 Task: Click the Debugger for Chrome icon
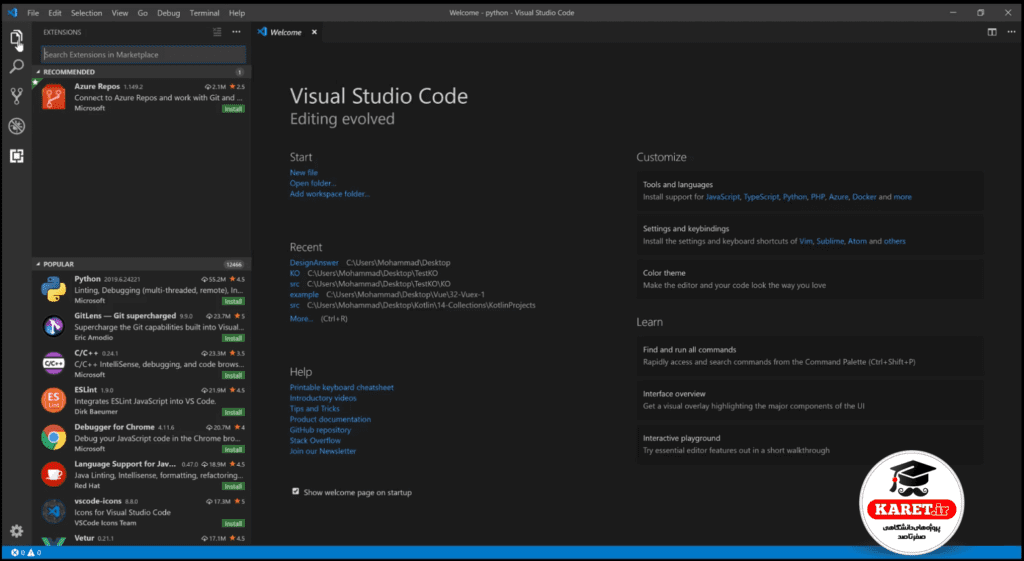pos(54,438)
